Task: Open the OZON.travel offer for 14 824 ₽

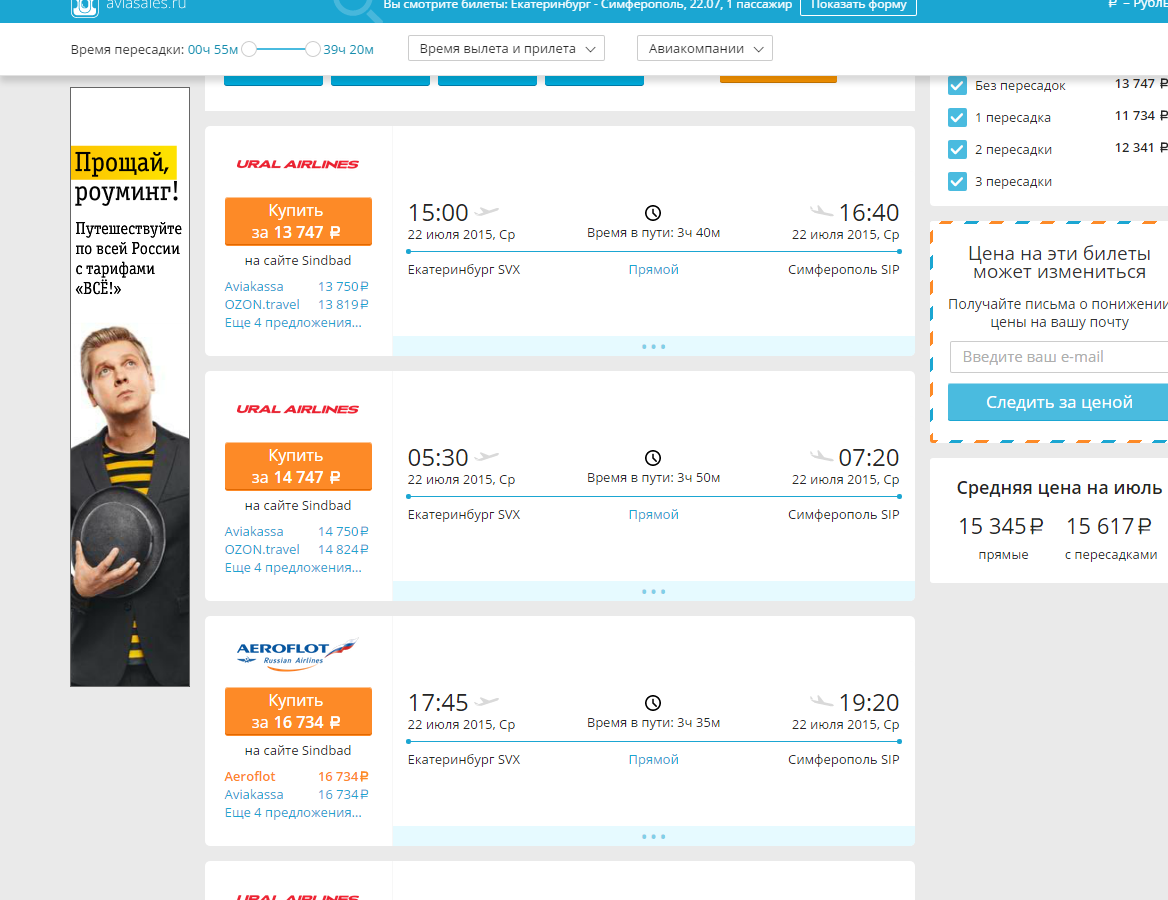Action: point(296,550)
